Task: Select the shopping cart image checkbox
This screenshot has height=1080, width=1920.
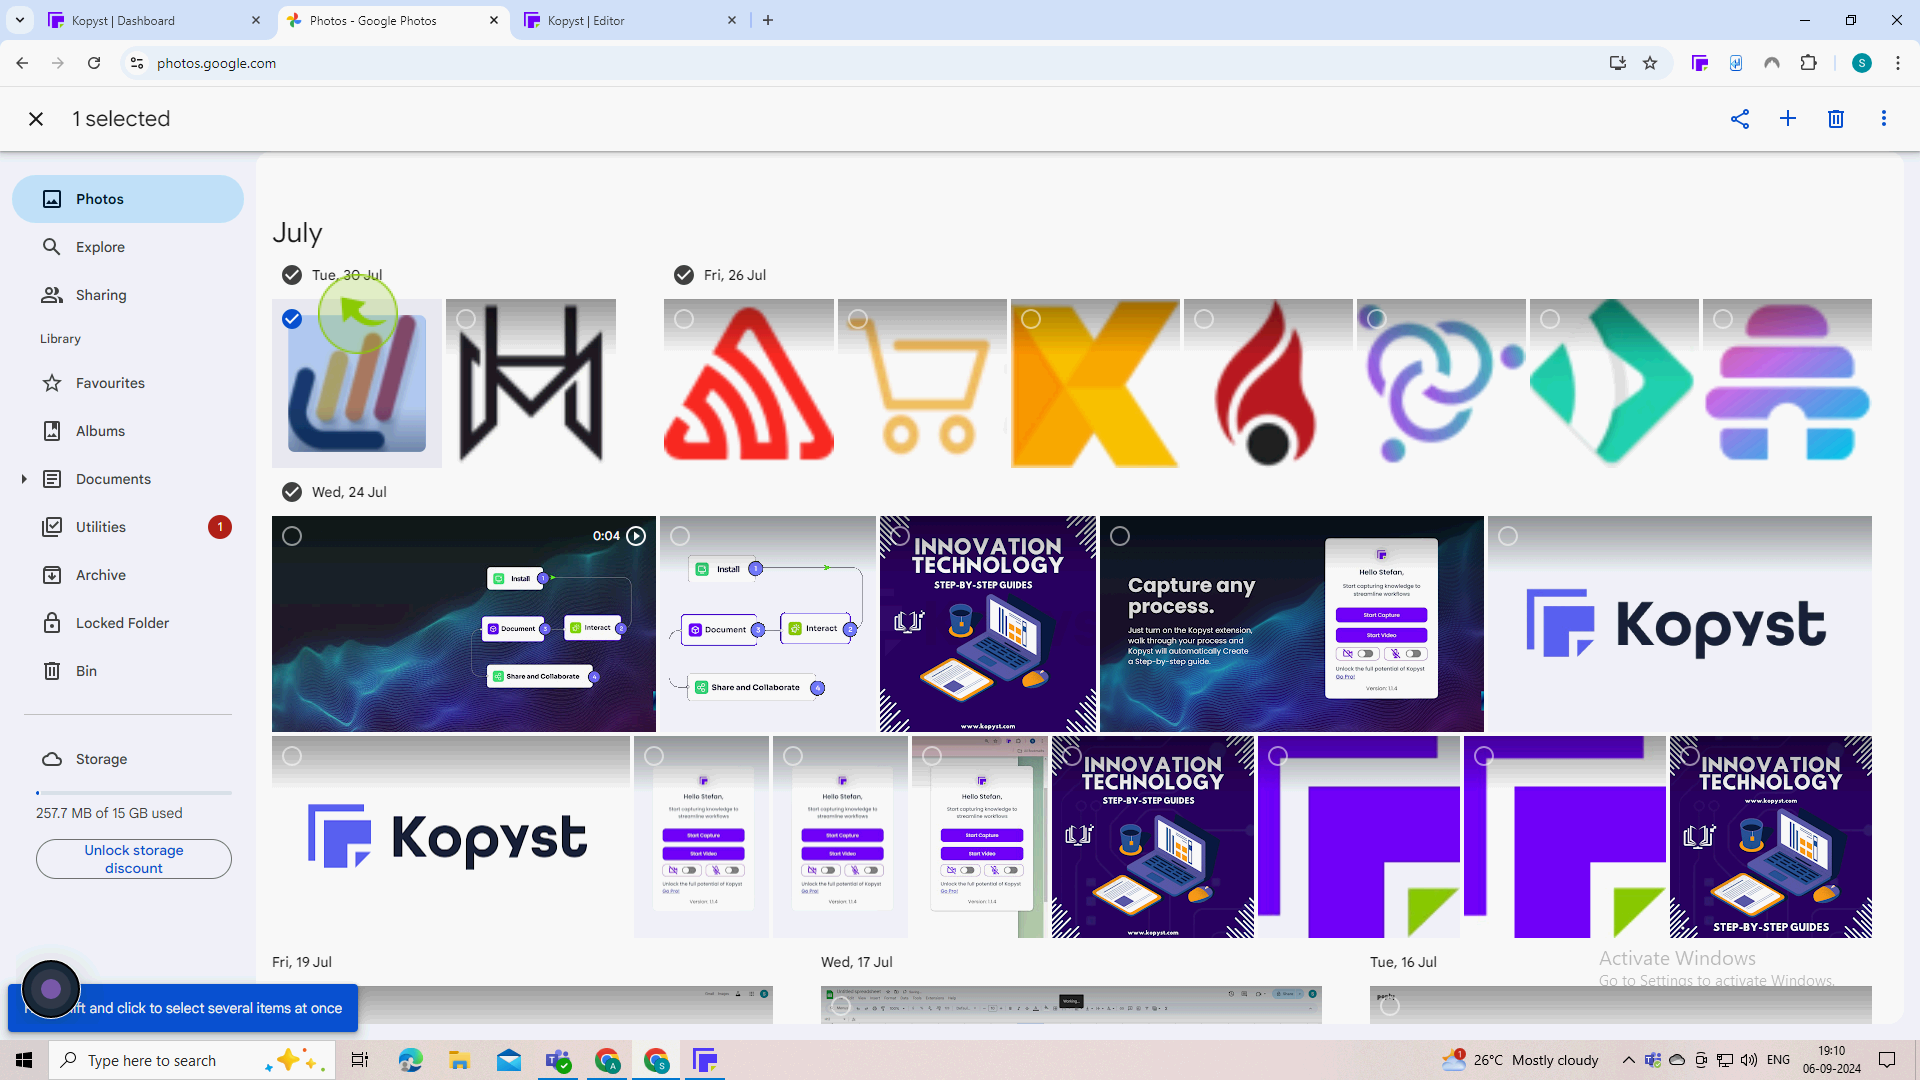Action: pos(858,319)
